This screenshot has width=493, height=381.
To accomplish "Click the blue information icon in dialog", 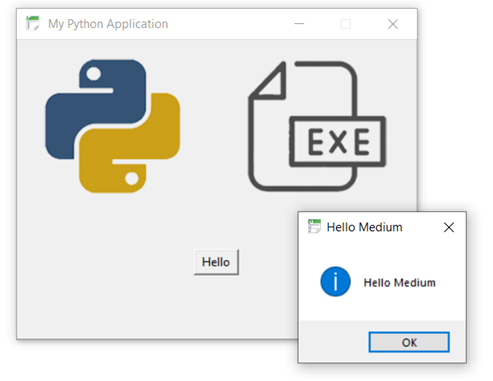I will click(x=335, y=282).
